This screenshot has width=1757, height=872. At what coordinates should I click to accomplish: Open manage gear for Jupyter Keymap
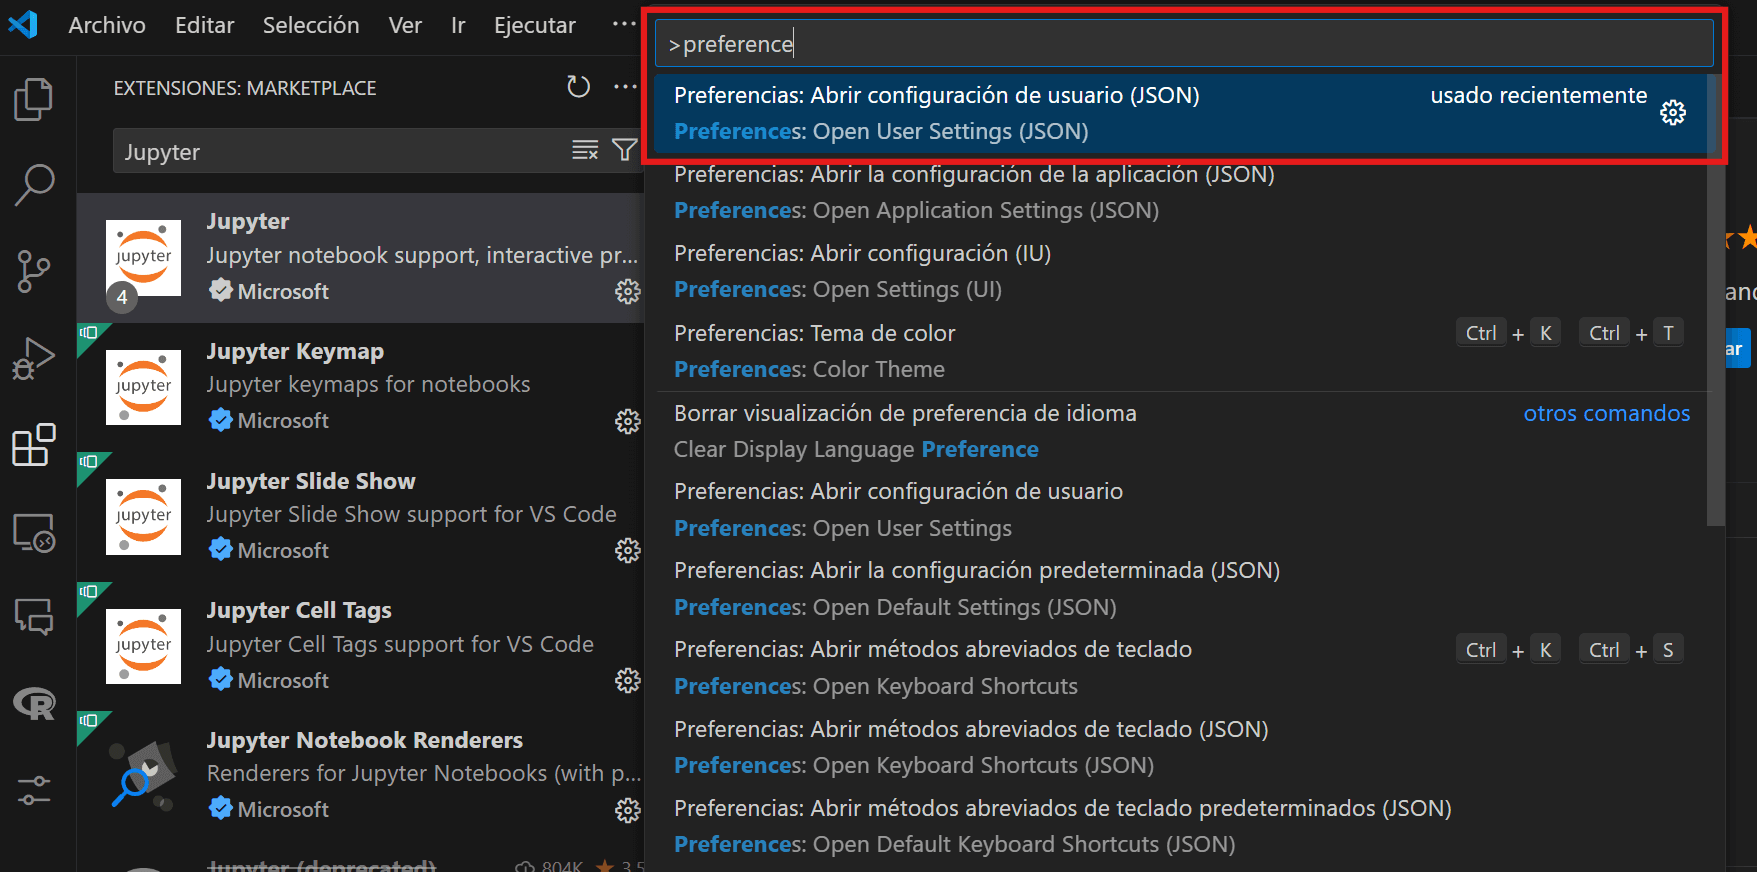point(627,421)
